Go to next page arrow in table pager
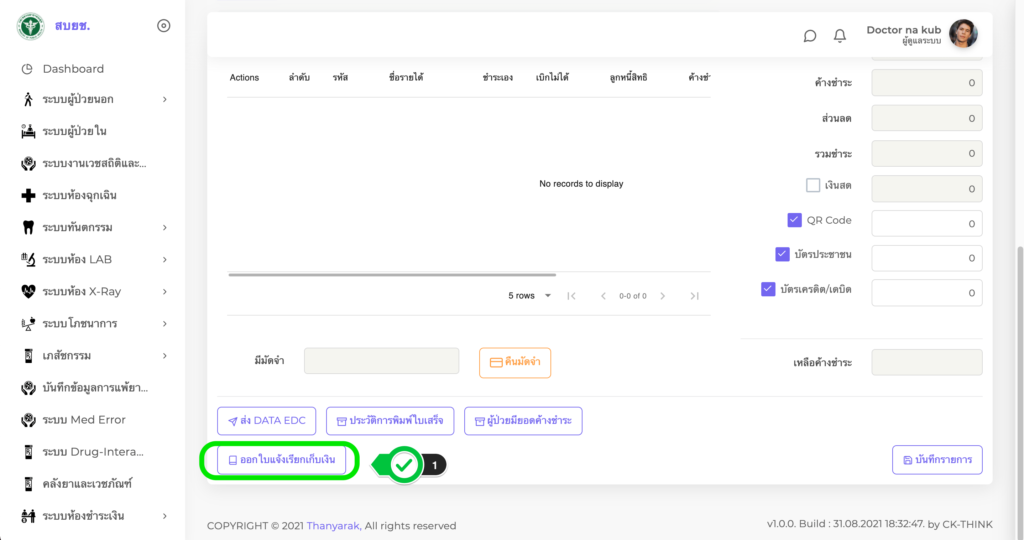The image size is (1024, 540). [x=662, y=296]
